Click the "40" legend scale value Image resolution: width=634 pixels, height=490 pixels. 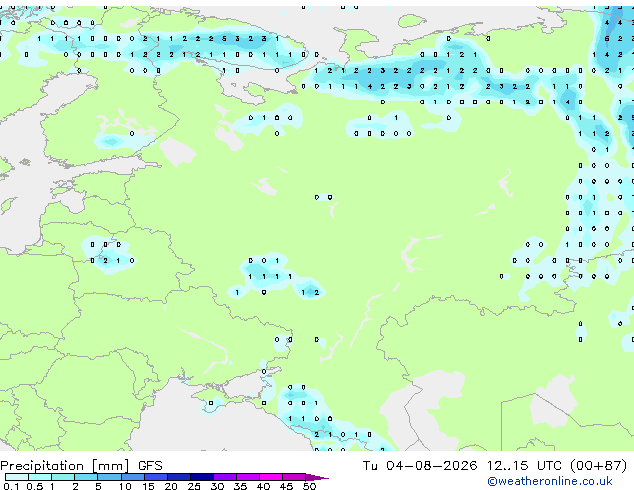pos(263,486)
